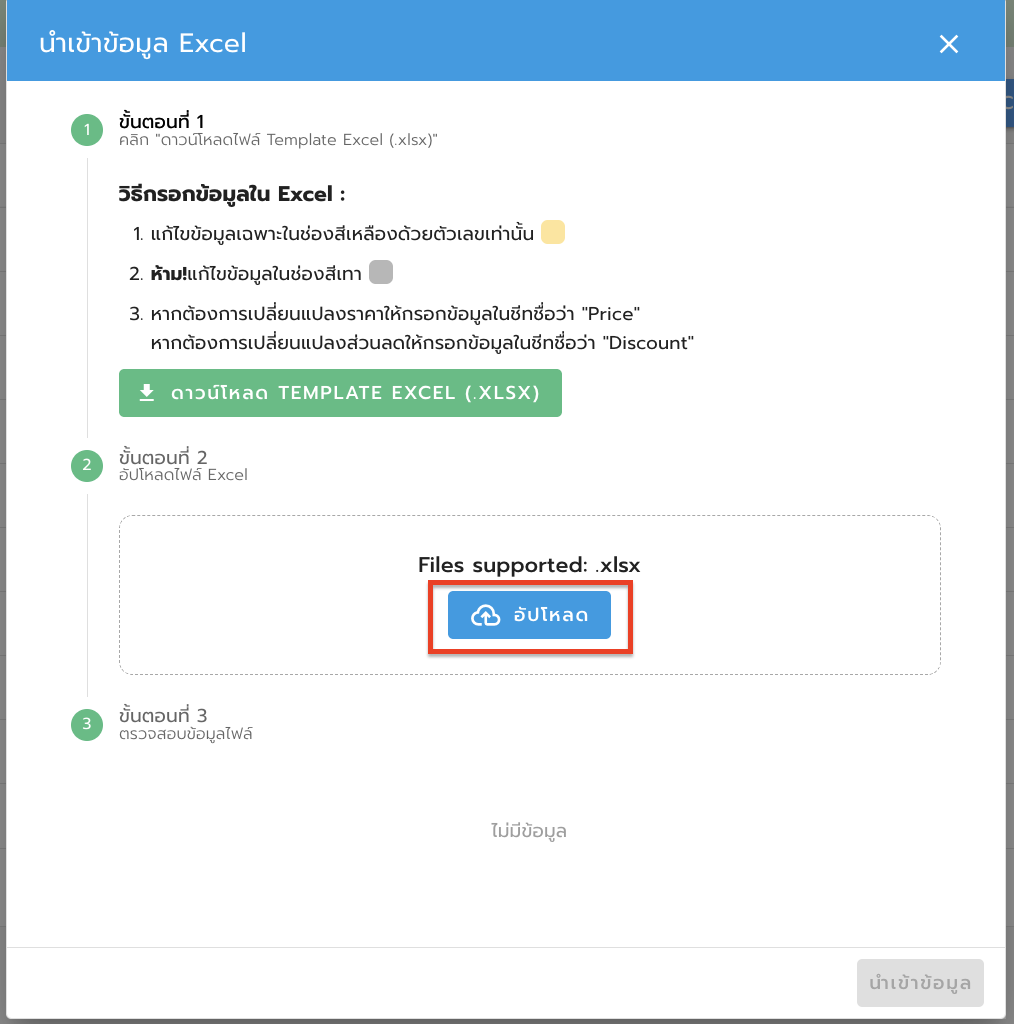Image resolution: width=1014 pixels, height=1024 pixels.
Task: Click the step 2 number circle
Action: (87, 465)
